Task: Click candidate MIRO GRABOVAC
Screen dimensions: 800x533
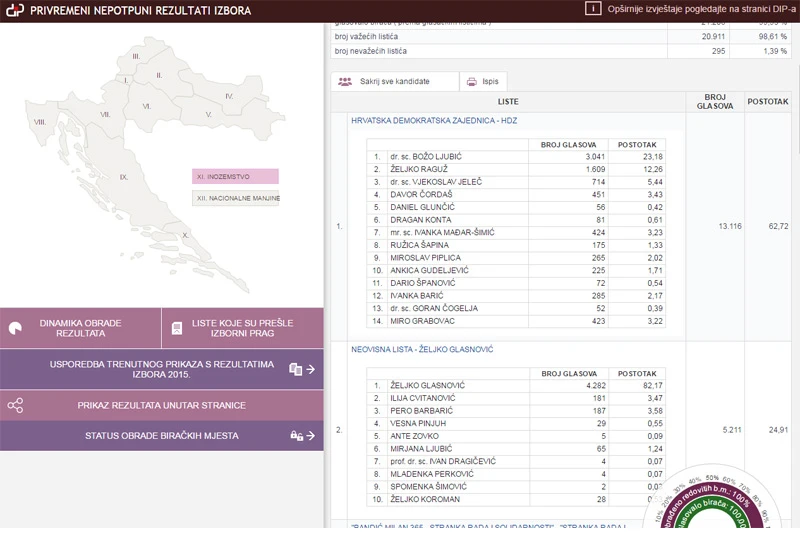Action: click(422, 321)
